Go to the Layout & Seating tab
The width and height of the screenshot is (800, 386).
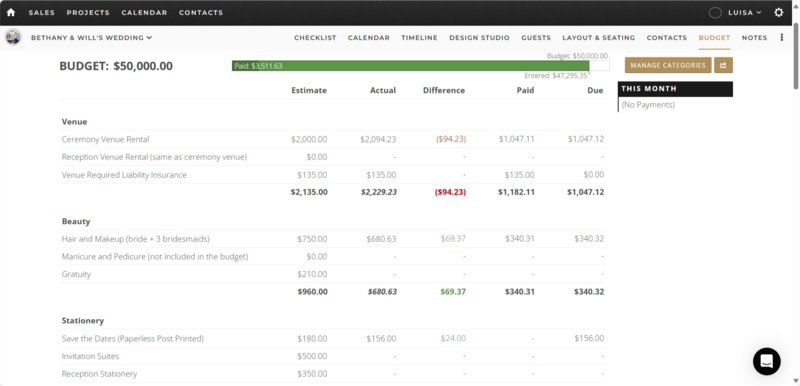[598, 38]
